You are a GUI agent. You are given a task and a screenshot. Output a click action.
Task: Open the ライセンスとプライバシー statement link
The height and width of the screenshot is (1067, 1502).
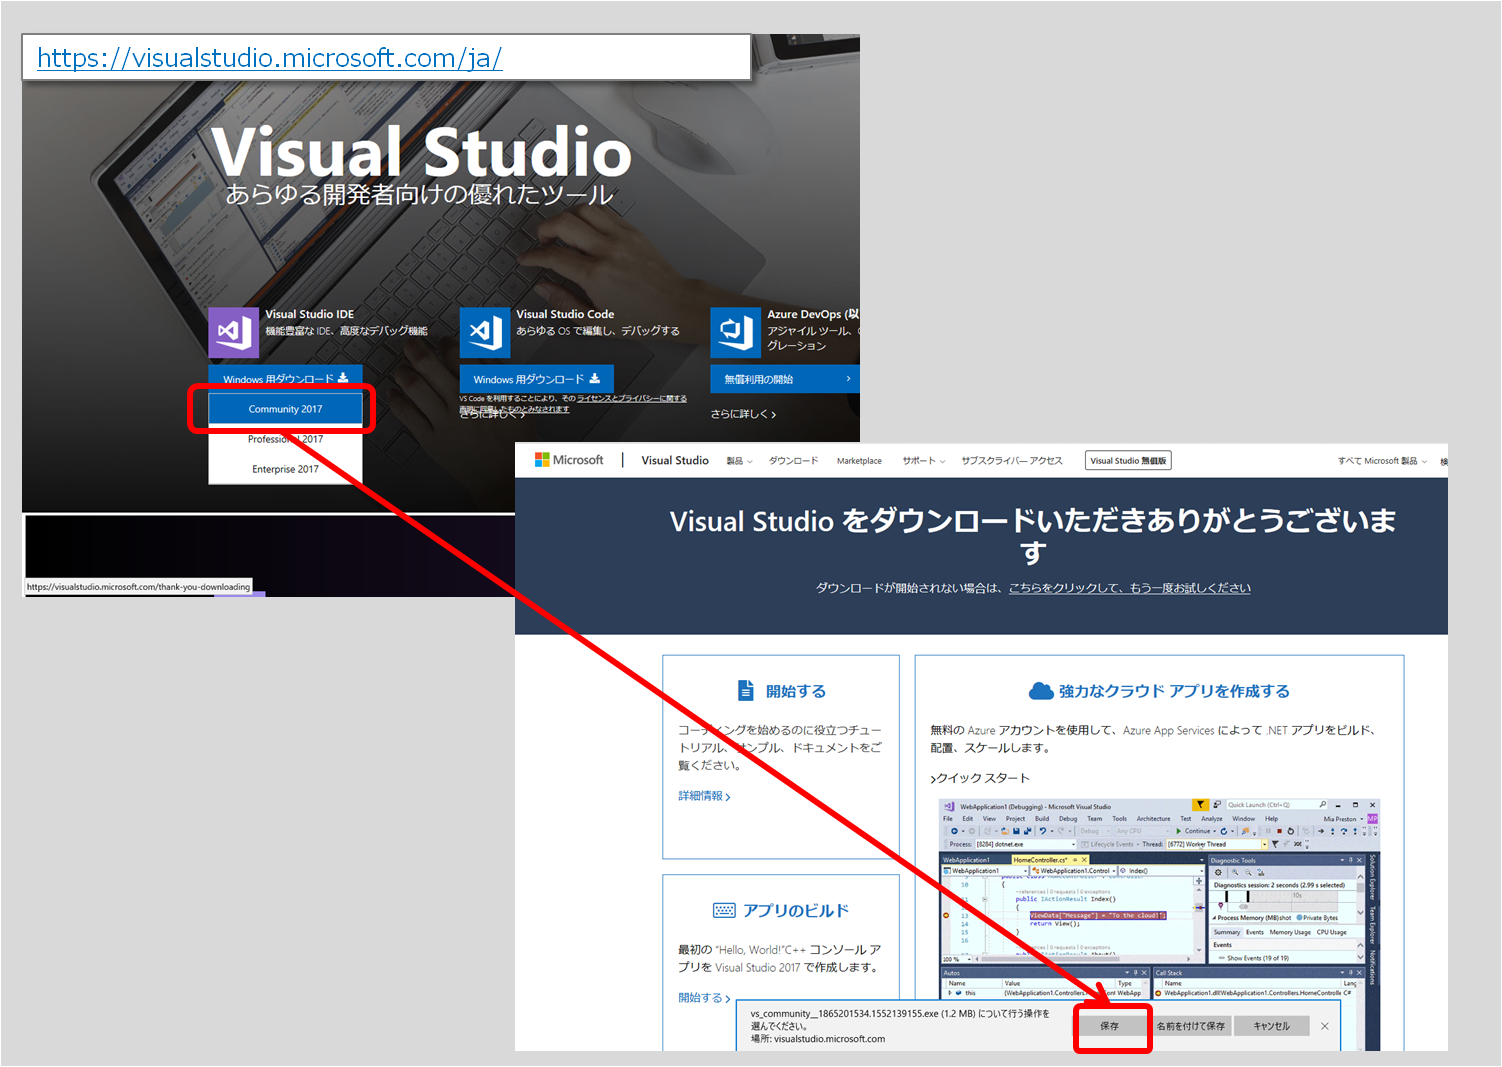(632, 398)
